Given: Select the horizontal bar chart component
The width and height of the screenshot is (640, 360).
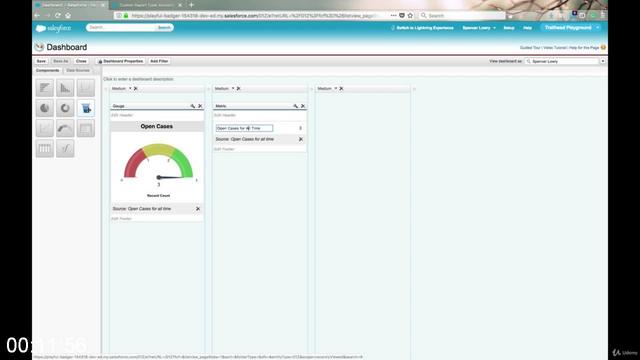Looking at the screenshot, I should [x=44, y=88].
